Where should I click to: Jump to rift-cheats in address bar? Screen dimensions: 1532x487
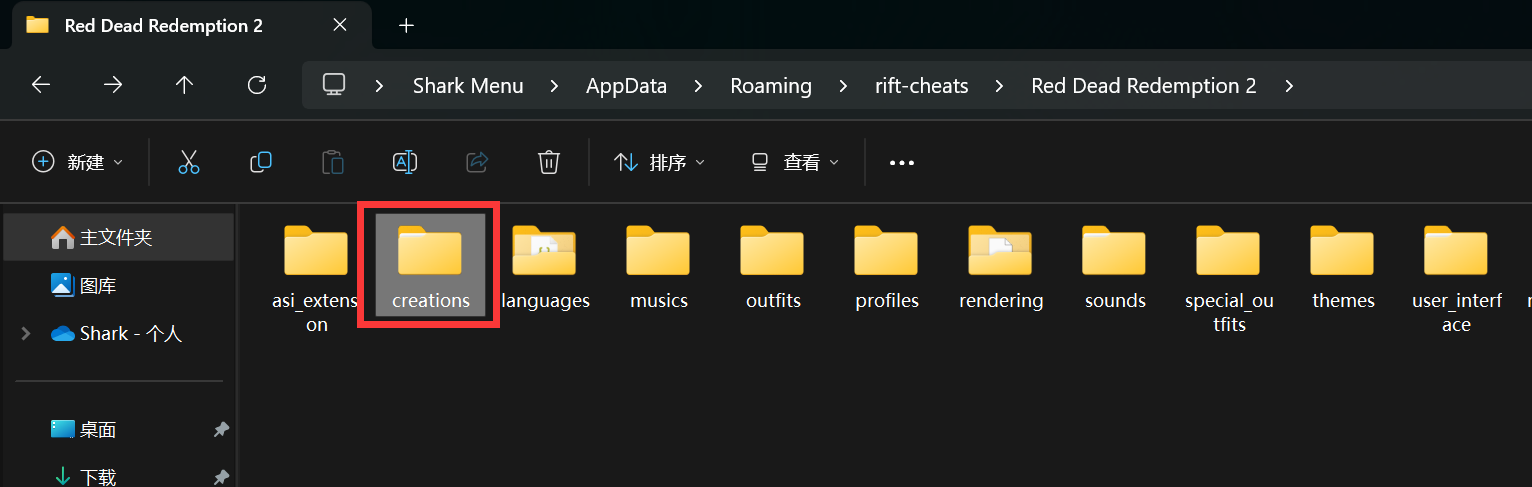(921, 86)
